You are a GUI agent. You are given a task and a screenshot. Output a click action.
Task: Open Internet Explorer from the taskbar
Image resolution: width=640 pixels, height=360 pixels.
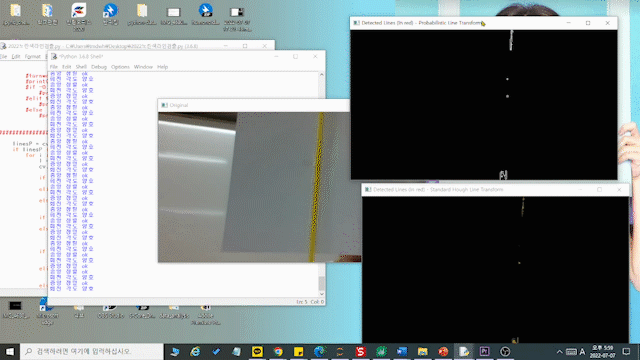(195, 351)
